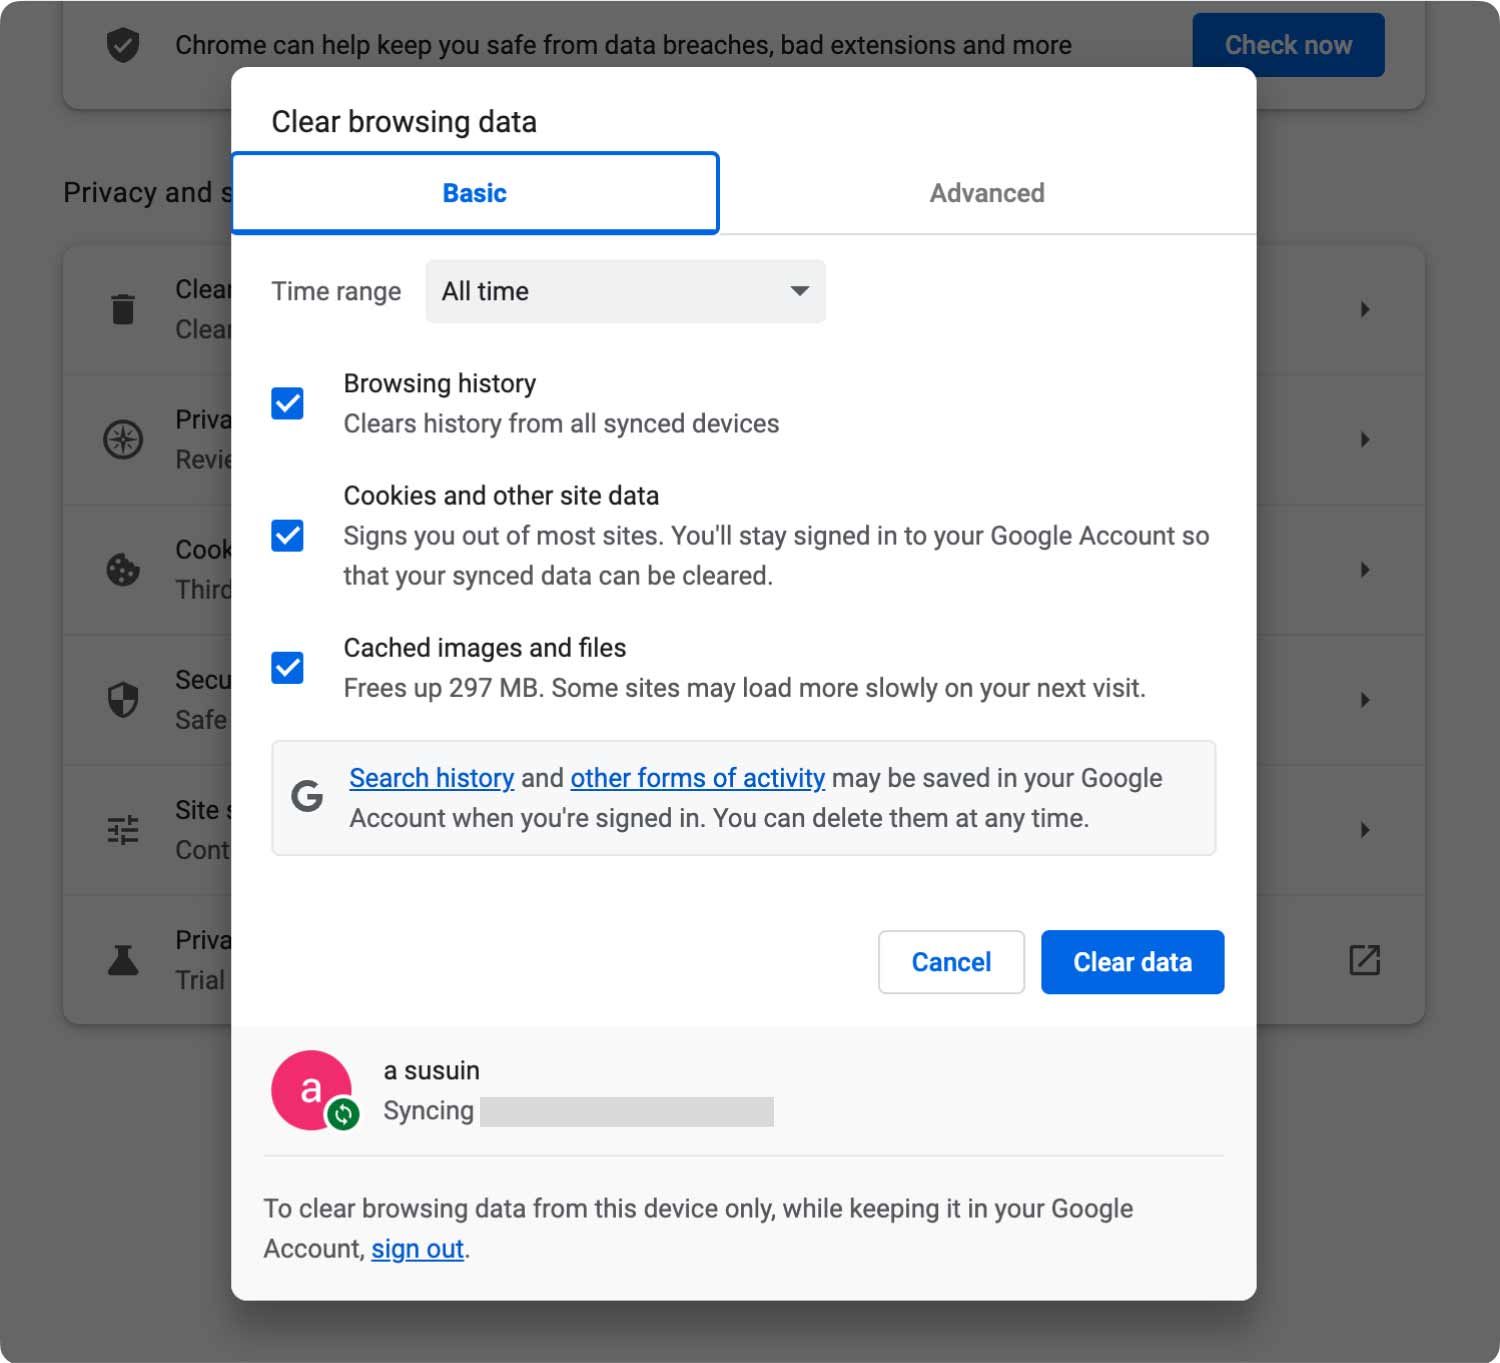
Task: Click the Google G logo icon
Action: (x=307, y=797)
